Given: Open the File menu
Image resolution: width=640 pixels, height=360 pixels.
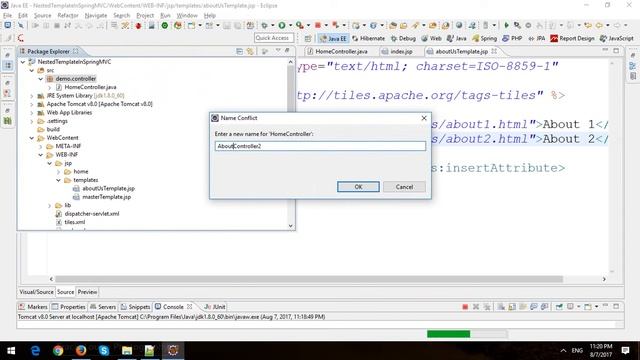Looking at the screenshot, I should (7, 16).
